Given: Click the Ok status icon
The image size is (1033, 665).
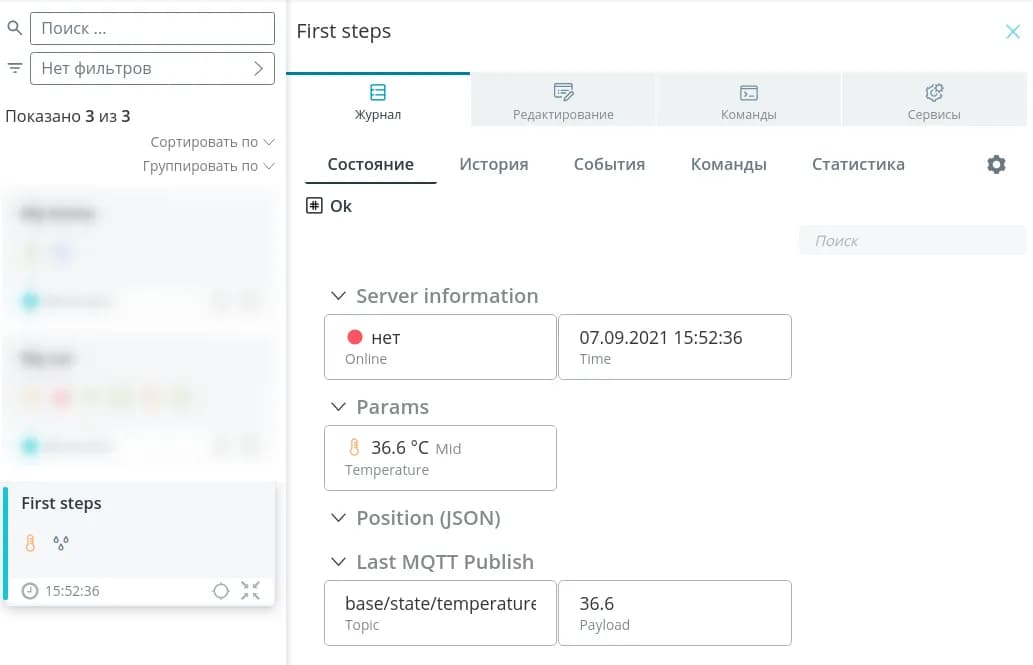Looking at the screenshot, I should click(314, 206).
